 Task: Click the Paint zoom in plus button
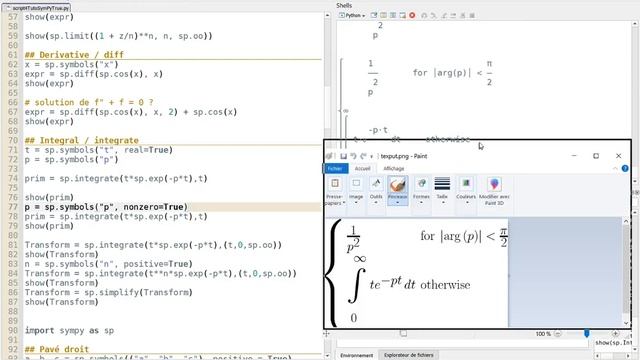[616, 334]
